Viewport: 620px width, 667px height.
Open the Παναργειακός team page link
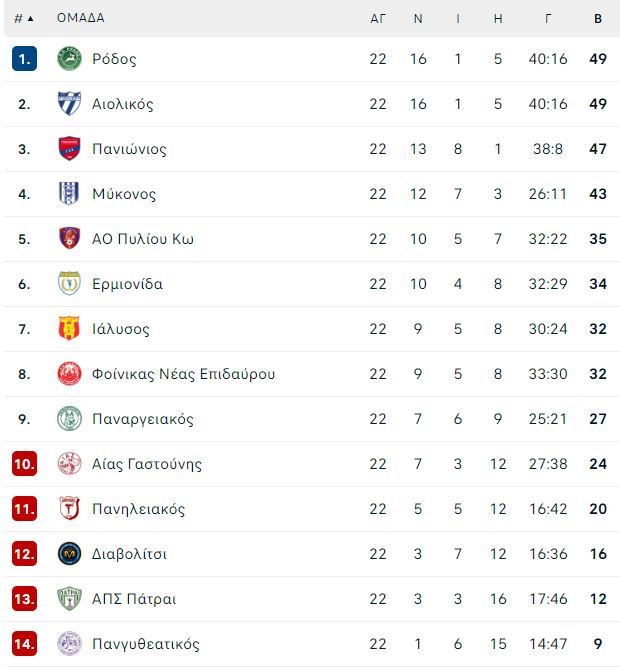pos(142,419)
